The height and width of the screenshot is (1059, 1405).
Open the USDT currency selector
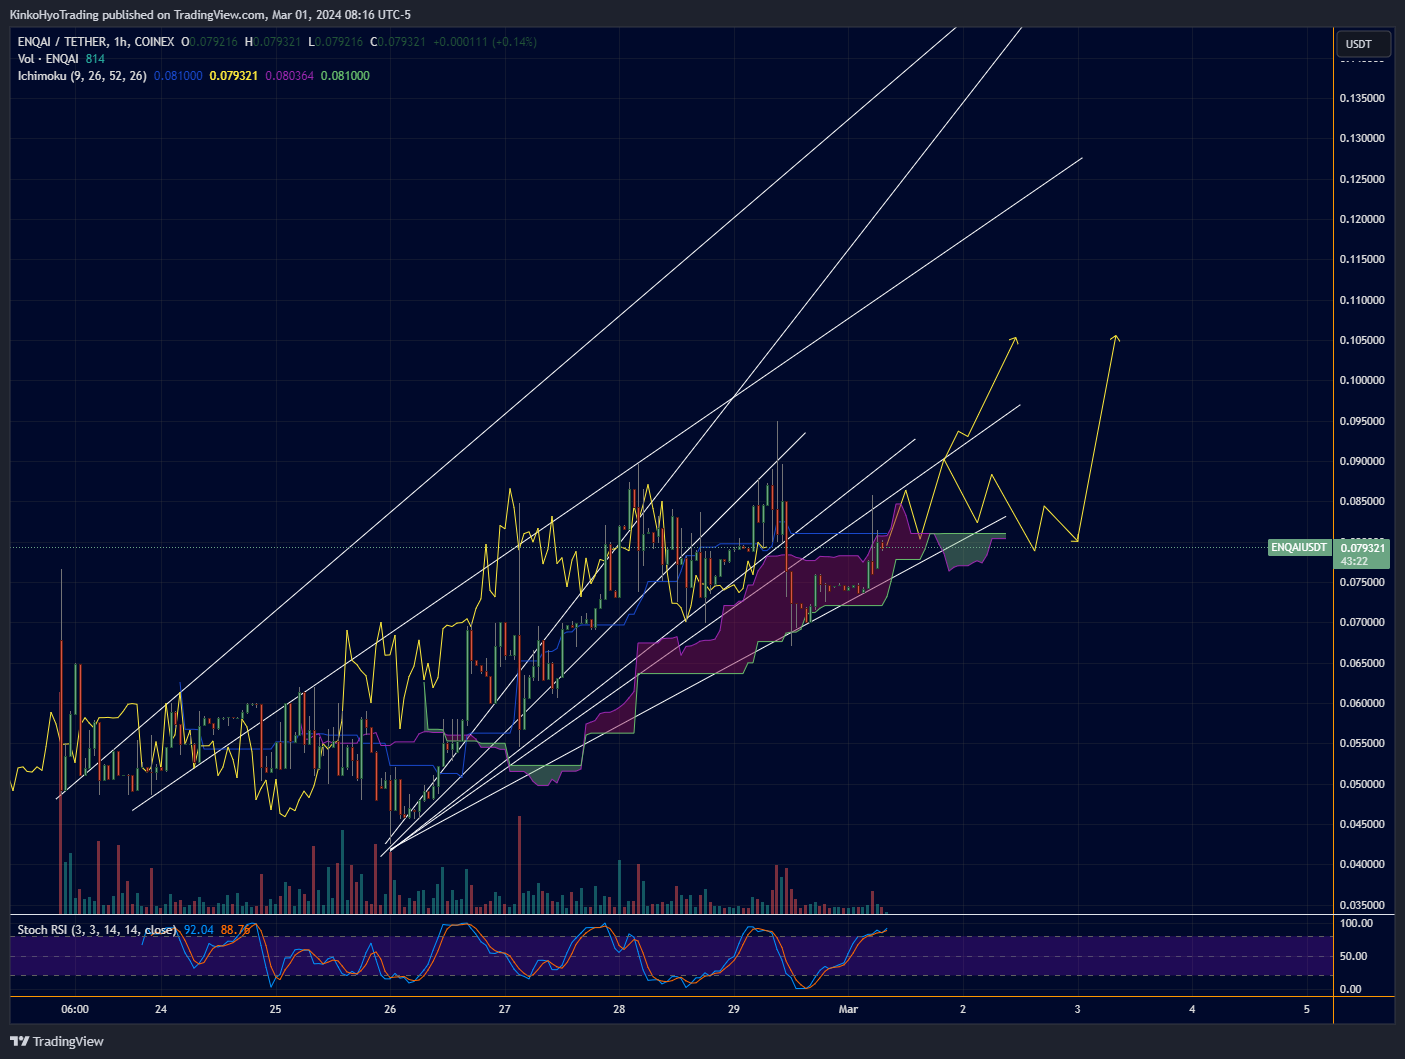coord(1362,44)
